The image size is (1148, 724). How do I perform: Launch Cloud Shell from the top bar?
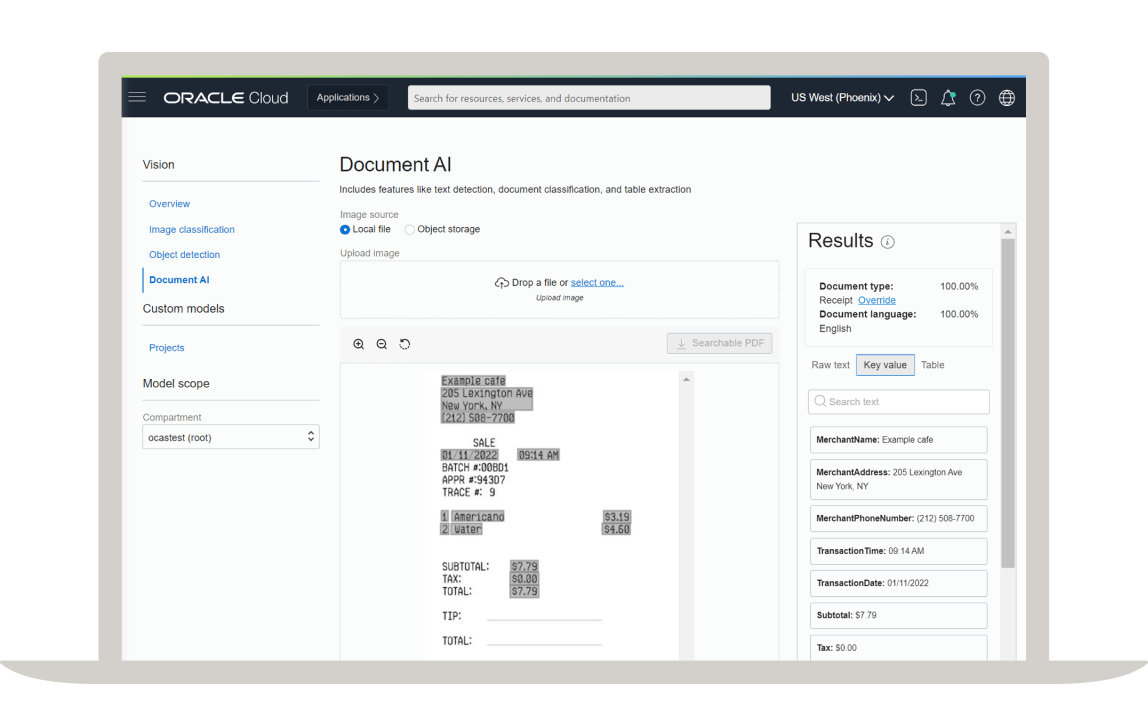point(918,97)
